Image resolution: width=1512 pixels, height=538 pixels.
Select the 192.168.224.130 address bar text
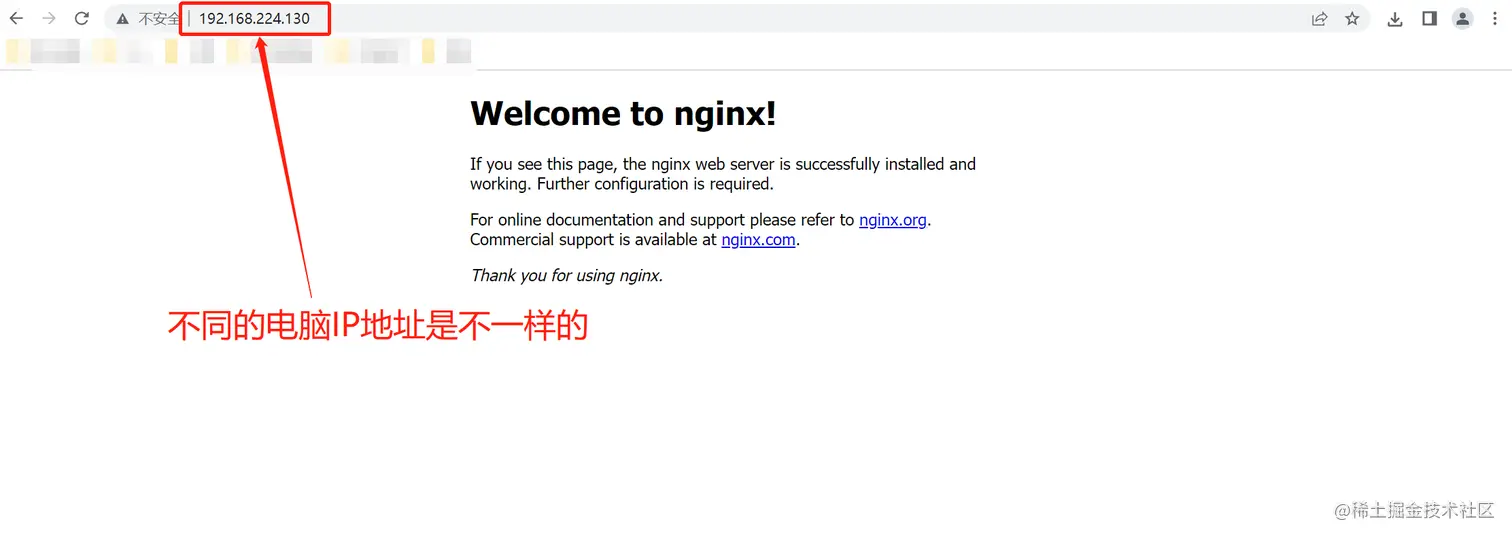(254, 18)
